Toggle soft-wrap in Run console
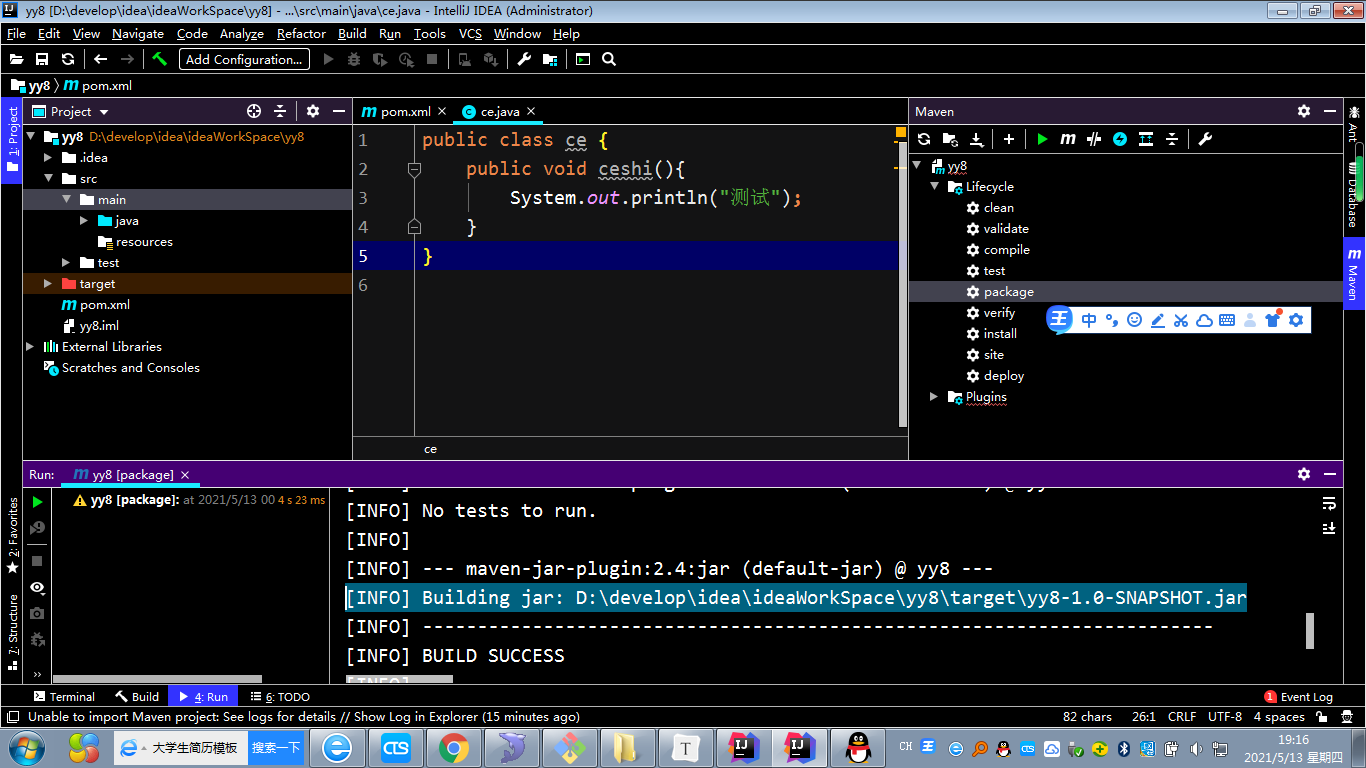Viewport: 1366px width, 768px height. click(1329, 502)
